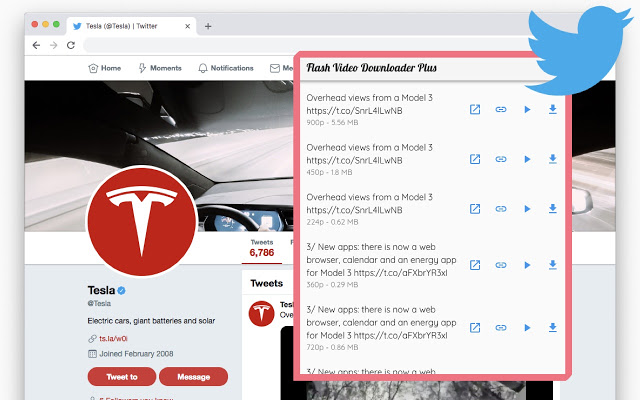The width and height of the screenshot is (640, 400).
Task: Copy link for the 720p 0.86 MB video
Action: pos(501,328)
